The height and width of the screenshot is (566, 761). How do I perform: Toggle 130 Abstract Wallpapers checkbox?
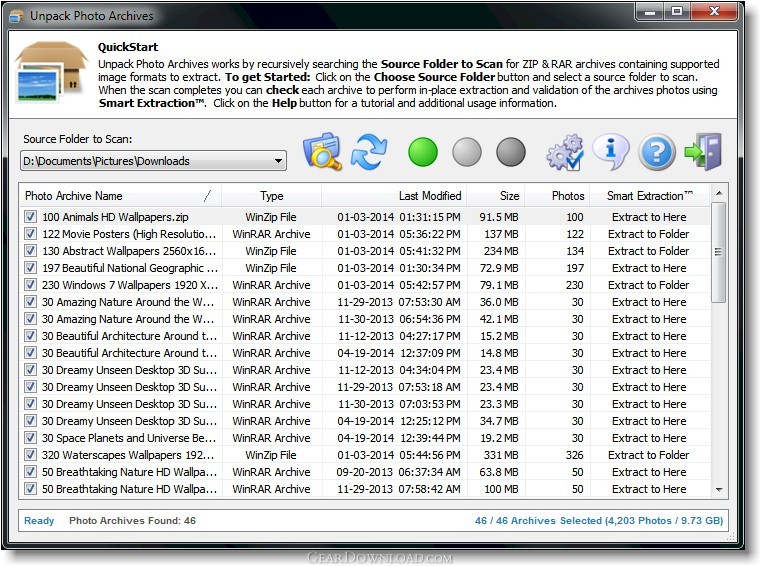click(x=30, y=250)
